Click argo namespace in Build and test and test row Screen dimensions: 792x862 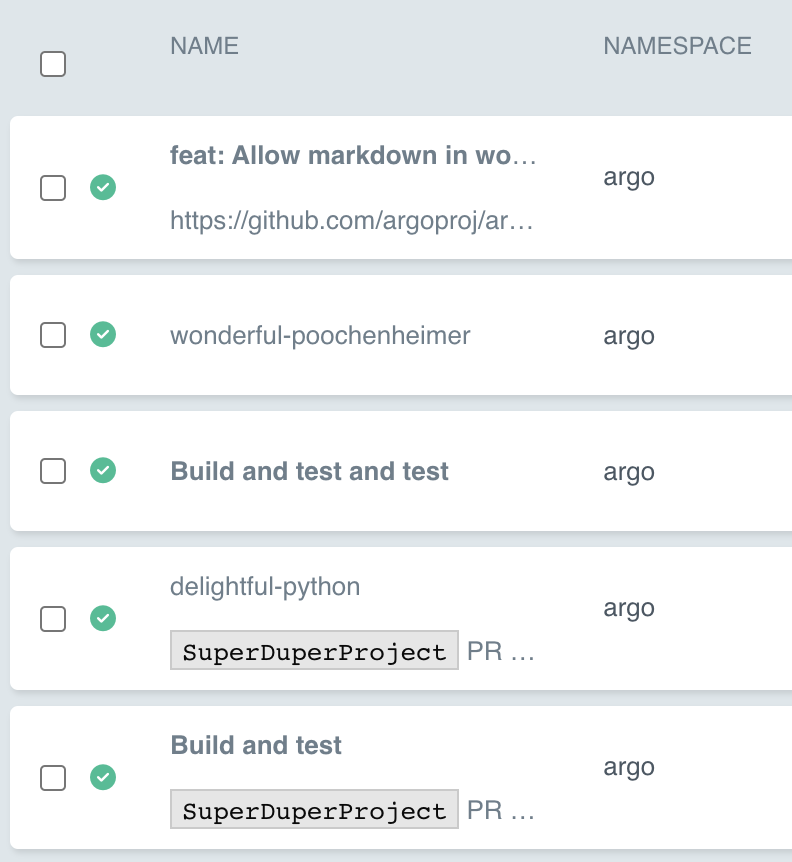tap(629, 472)
